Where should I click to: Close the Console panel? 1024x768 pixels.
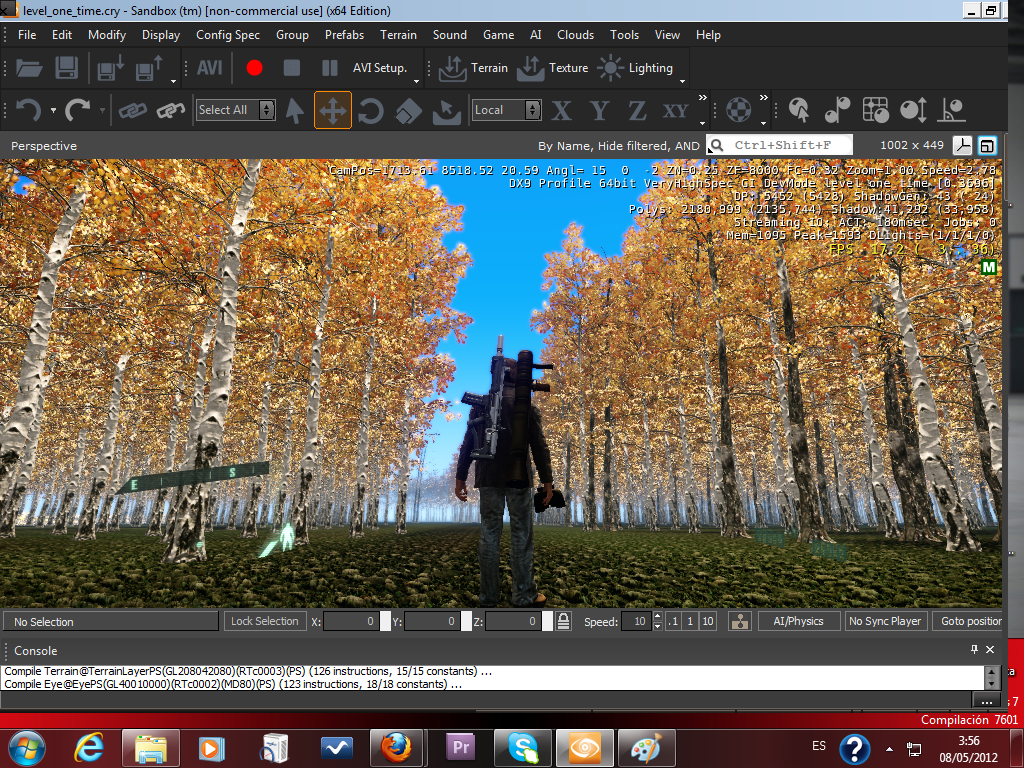(x=990, y=649)
